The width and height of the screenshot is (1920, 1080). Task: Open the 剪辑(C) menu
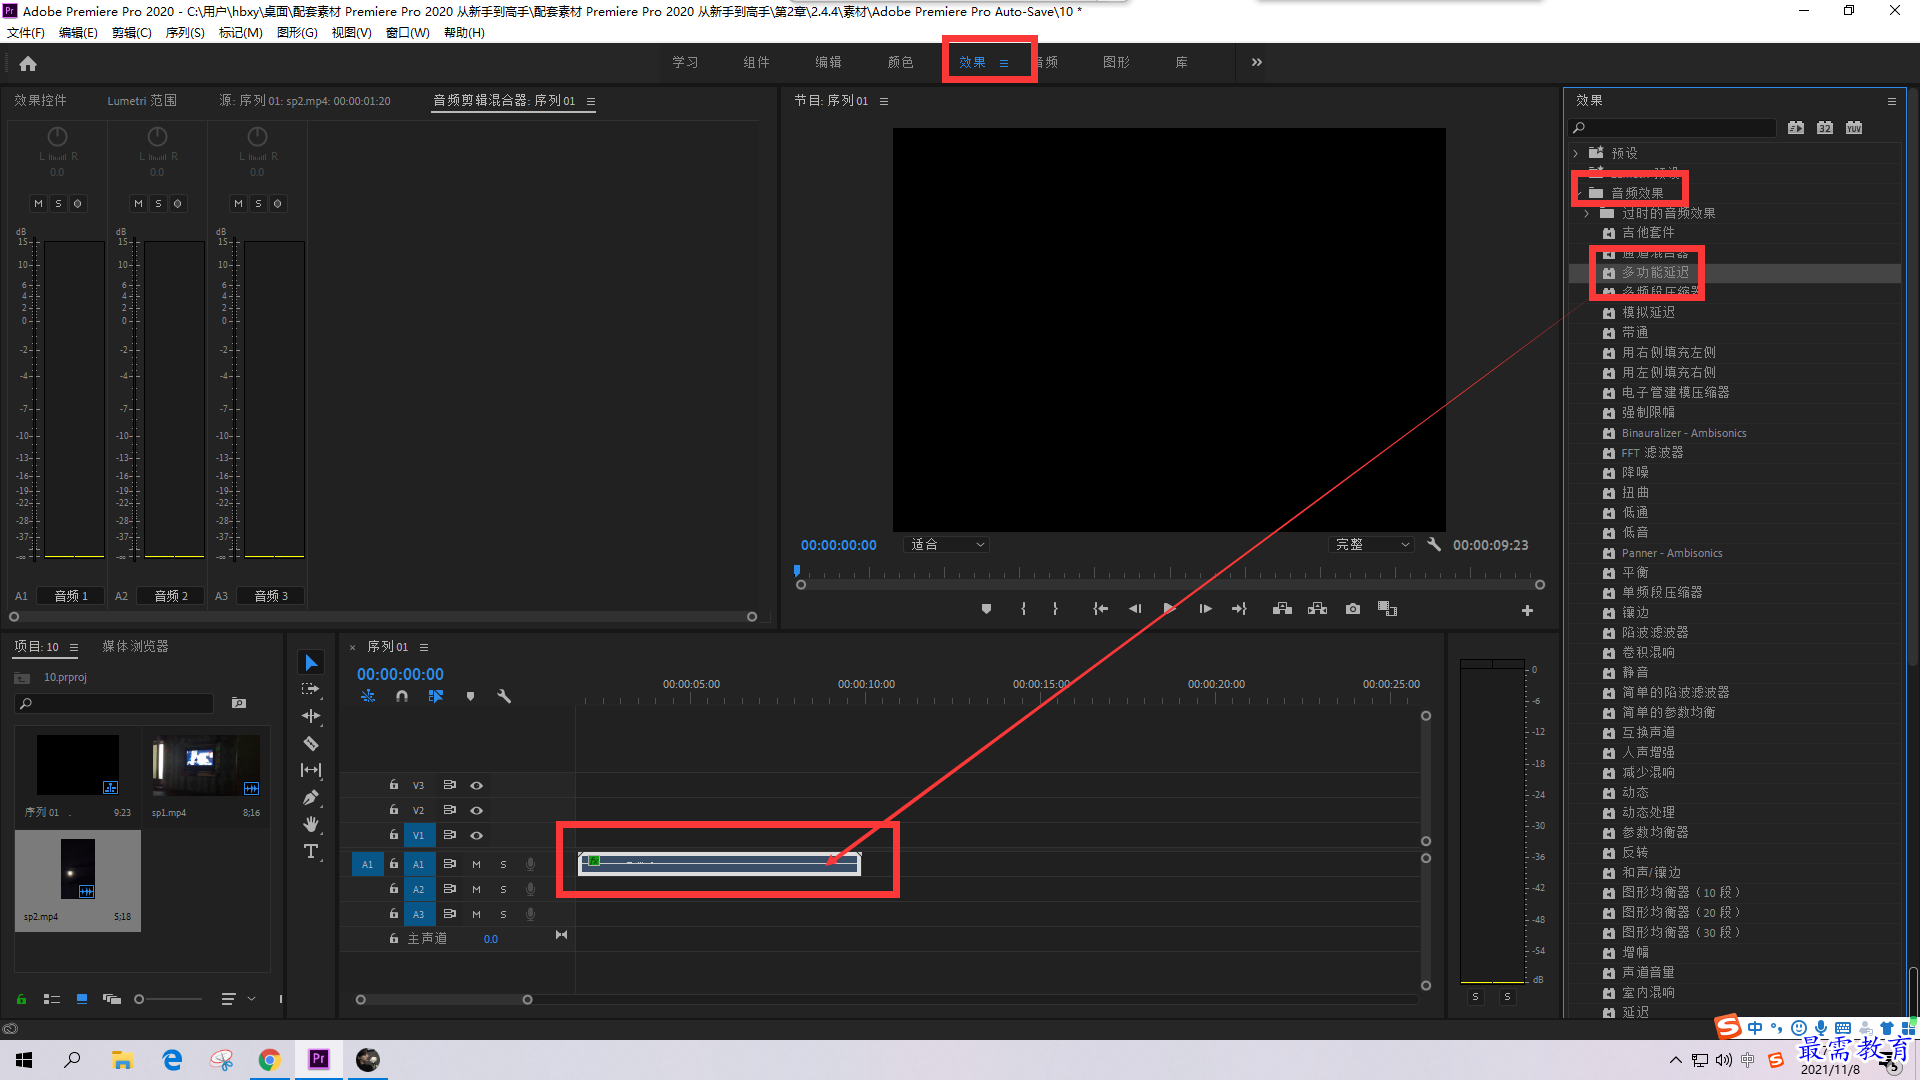[132, 33]
